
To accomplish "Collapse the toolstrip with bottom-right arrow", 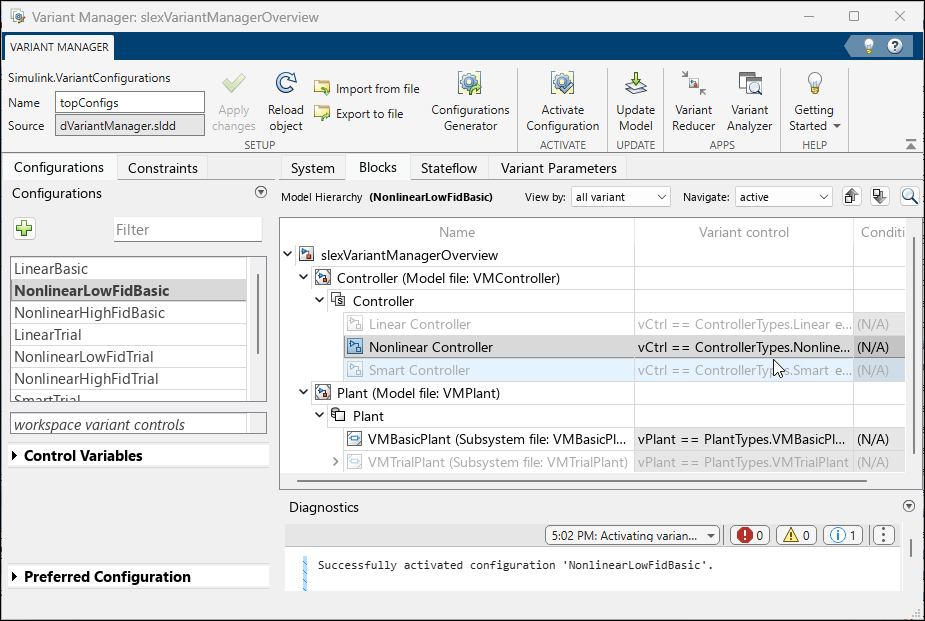I will tap(911, 144).
